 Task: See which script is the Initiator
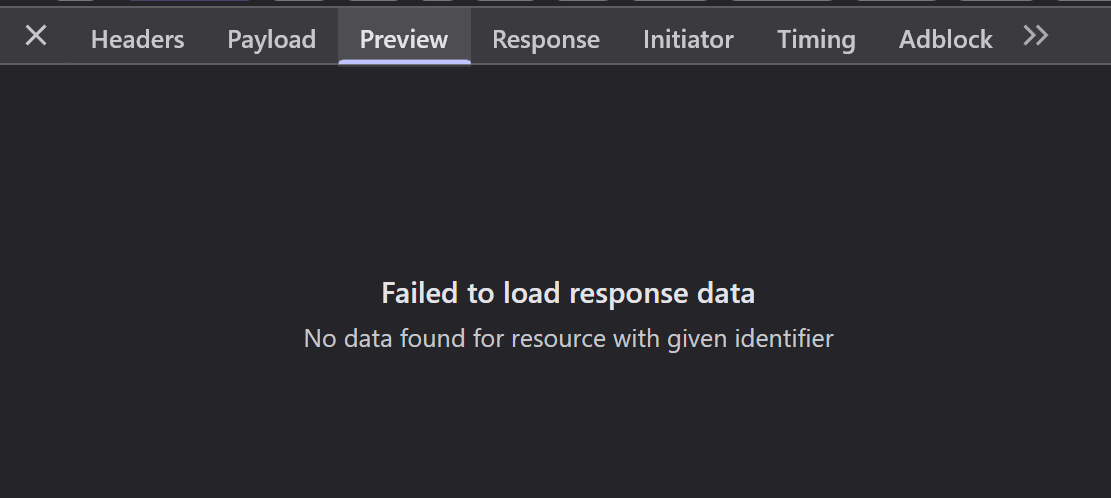(x=688, y=39)
